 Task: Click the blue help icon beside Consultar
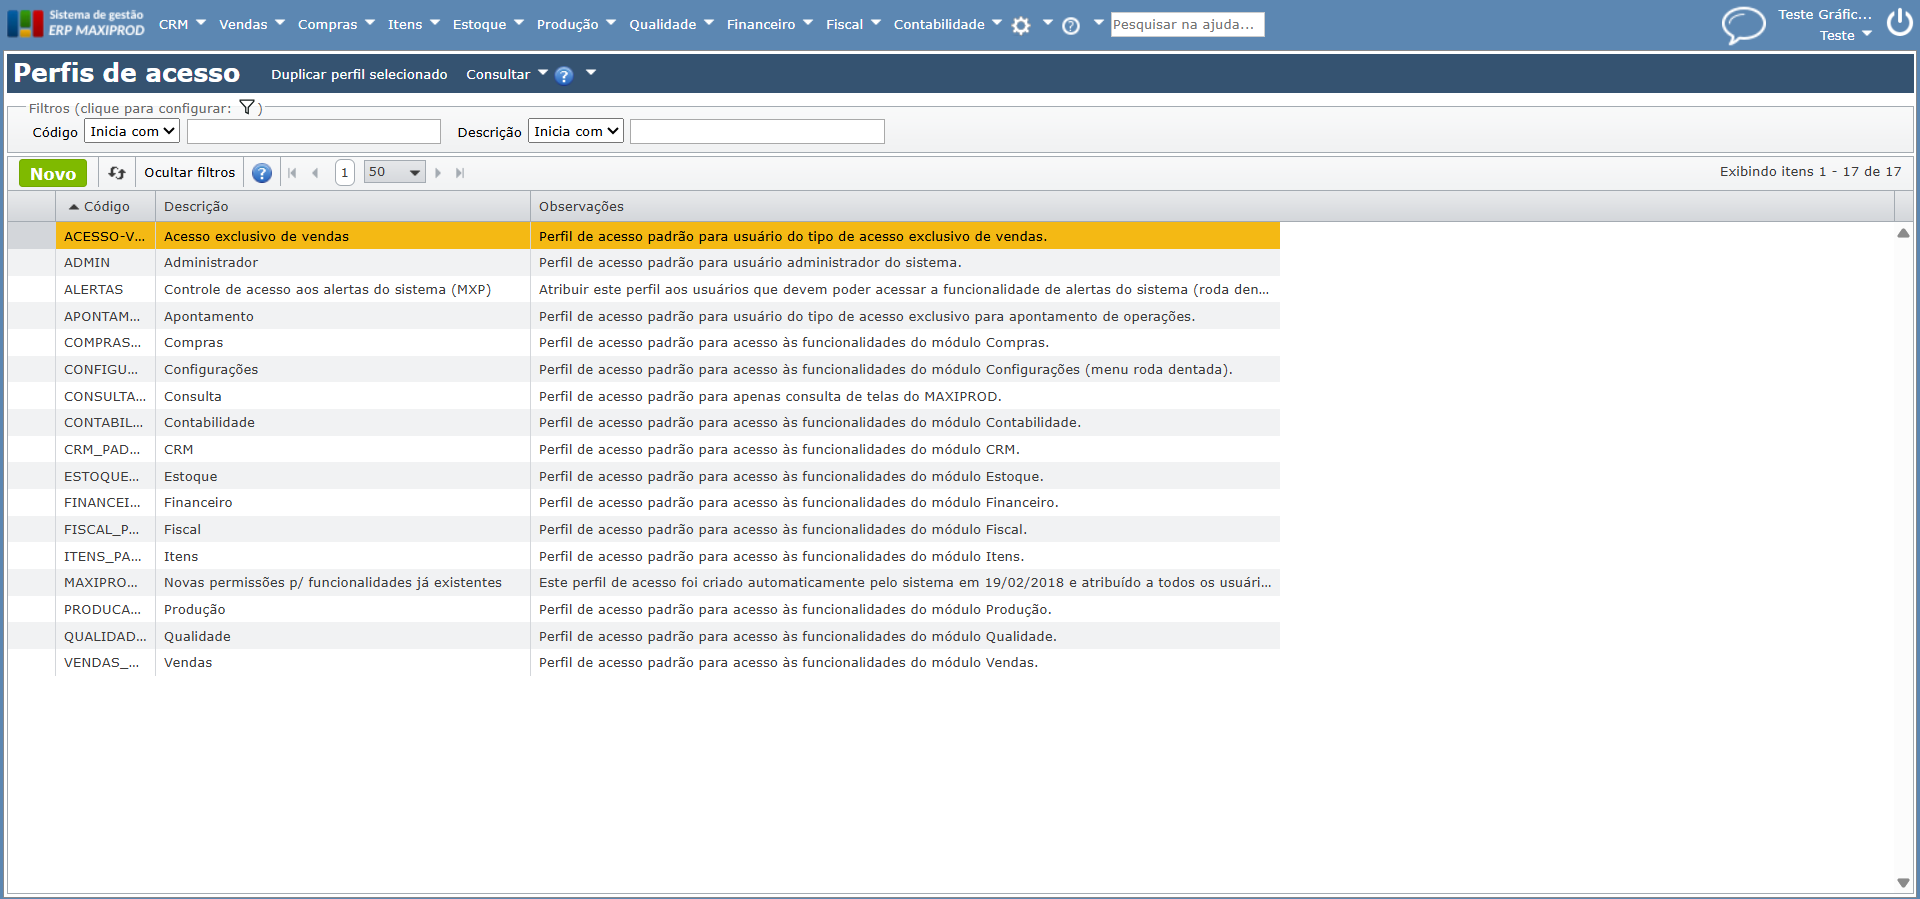click(564, 75)
